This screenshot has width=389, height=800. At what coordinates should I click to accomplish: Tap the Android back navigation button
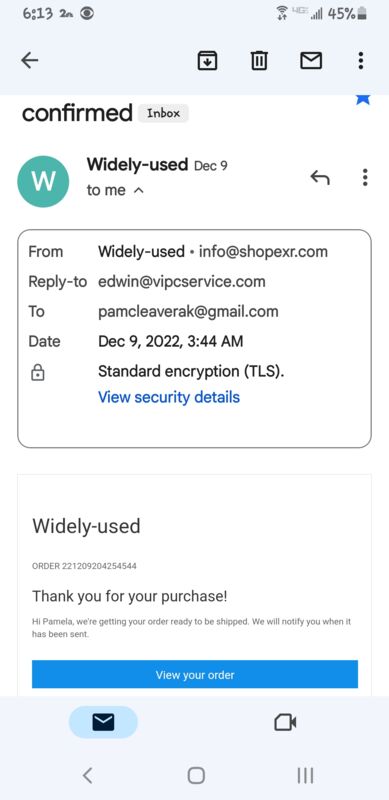coord(88,776)
